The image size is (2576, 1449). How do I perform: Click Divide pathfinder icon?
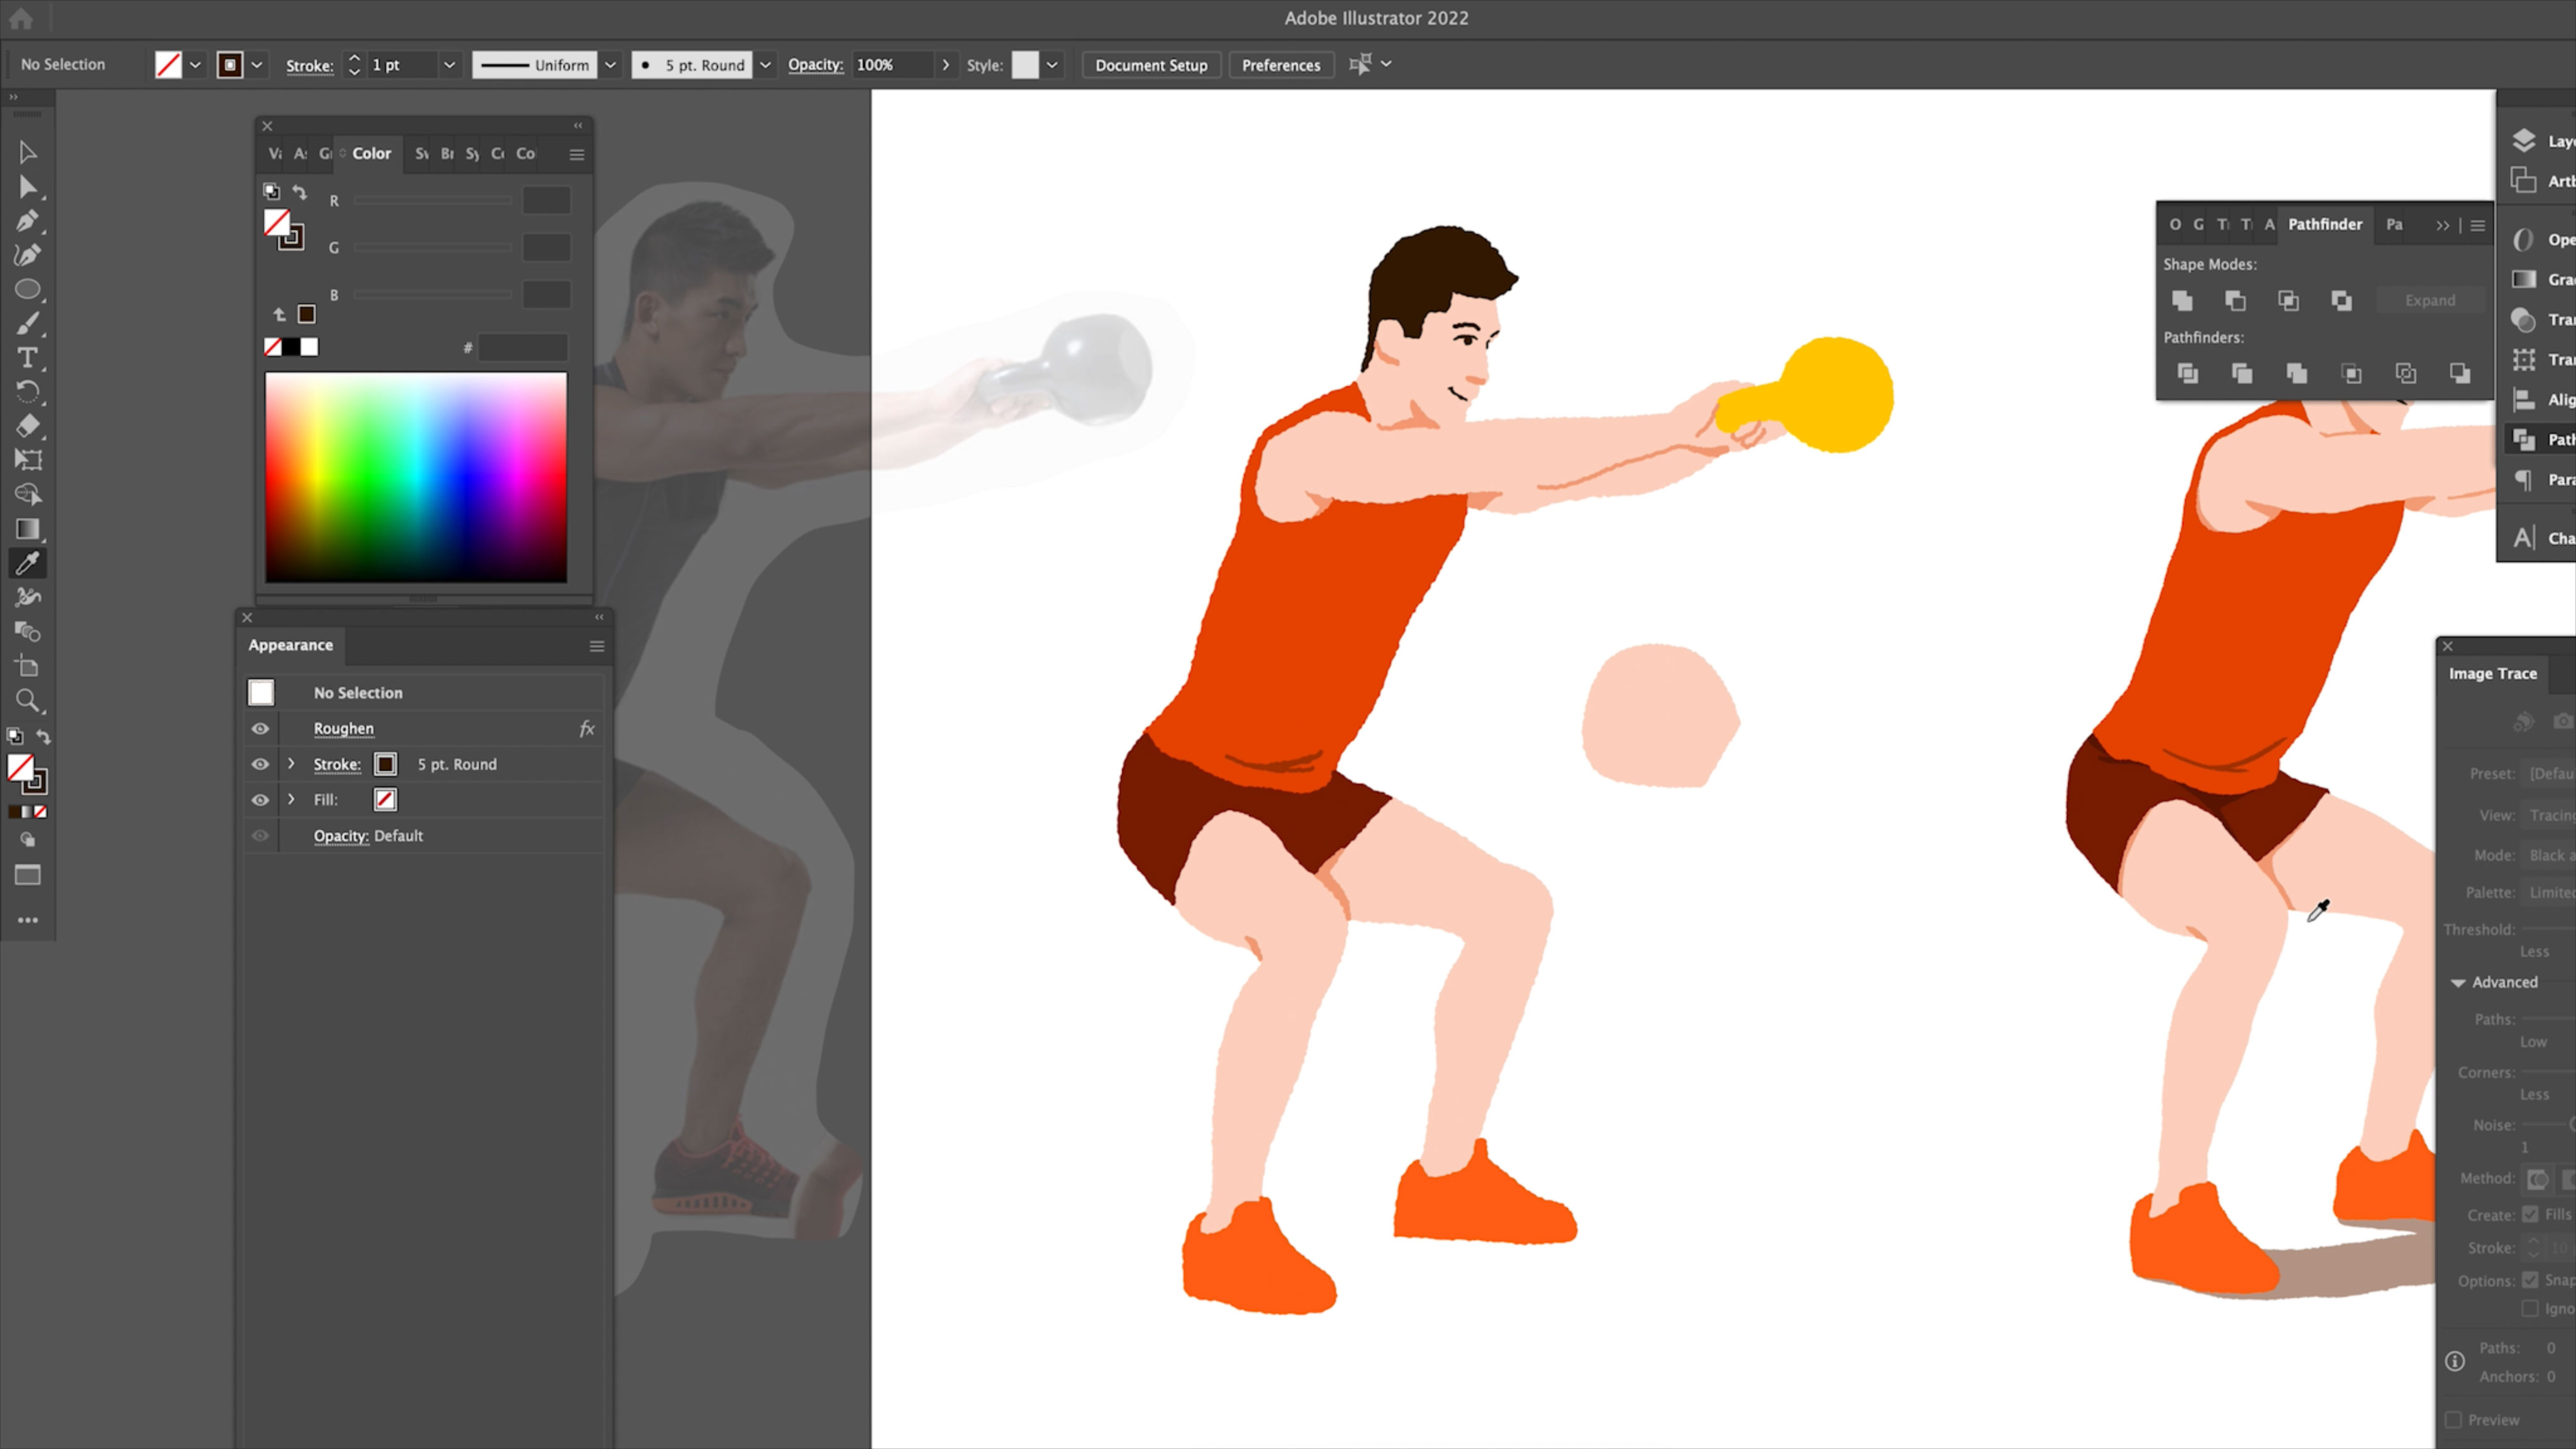(2187, 373)
